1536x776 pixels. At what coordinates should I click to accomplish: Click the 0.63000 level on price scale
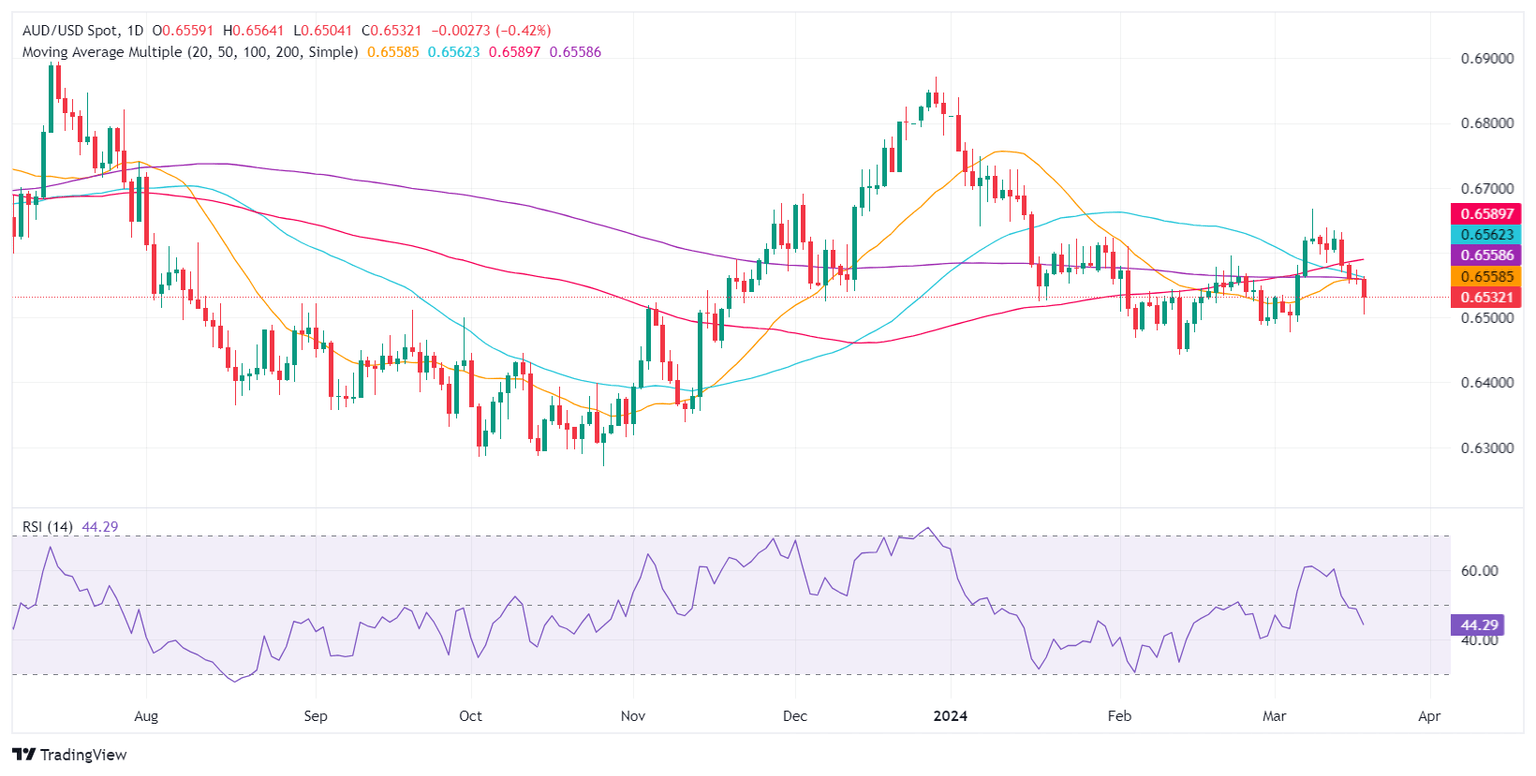pos(1483,448)
